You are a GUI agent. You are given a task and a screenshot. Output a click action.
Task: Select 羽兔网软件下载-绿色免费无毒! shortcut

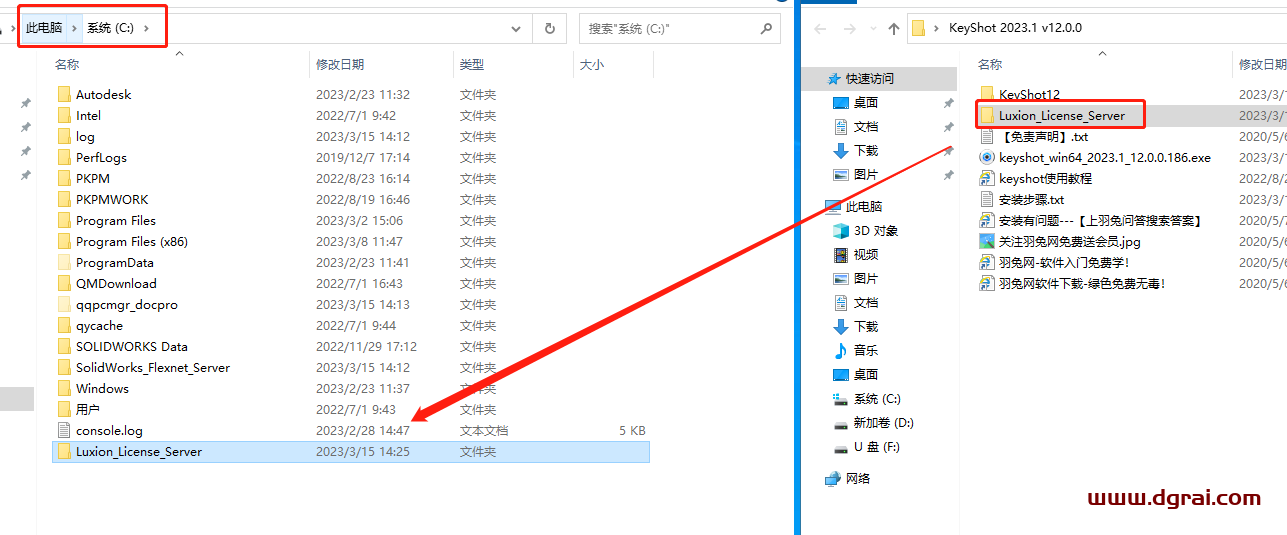[x=1082, y=283]
